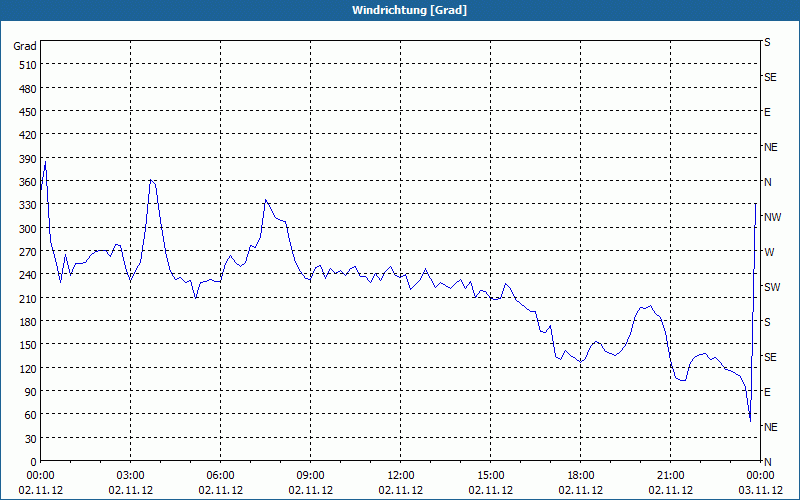Click the wind direction peak near 07:30
Image resolution: width=800 pixels, height=500 pixels.
point(265,200)
